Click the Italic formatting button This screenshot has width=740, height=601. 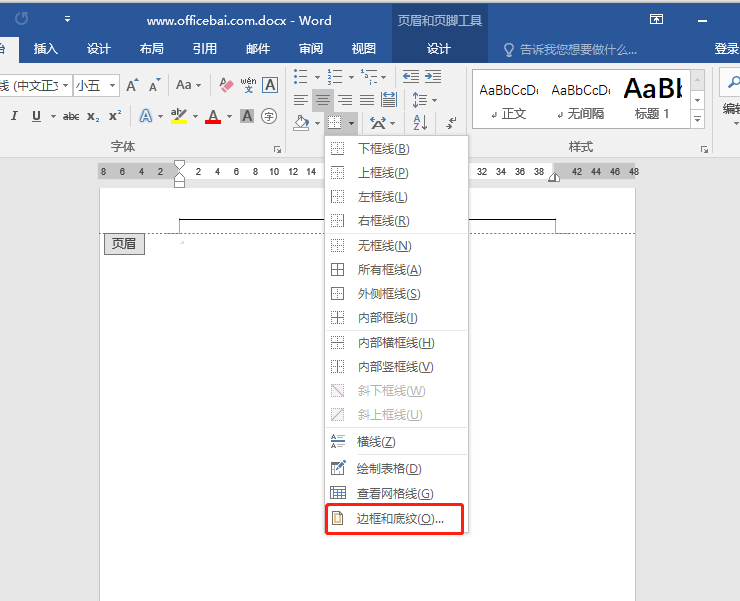(x=14, y=116)
